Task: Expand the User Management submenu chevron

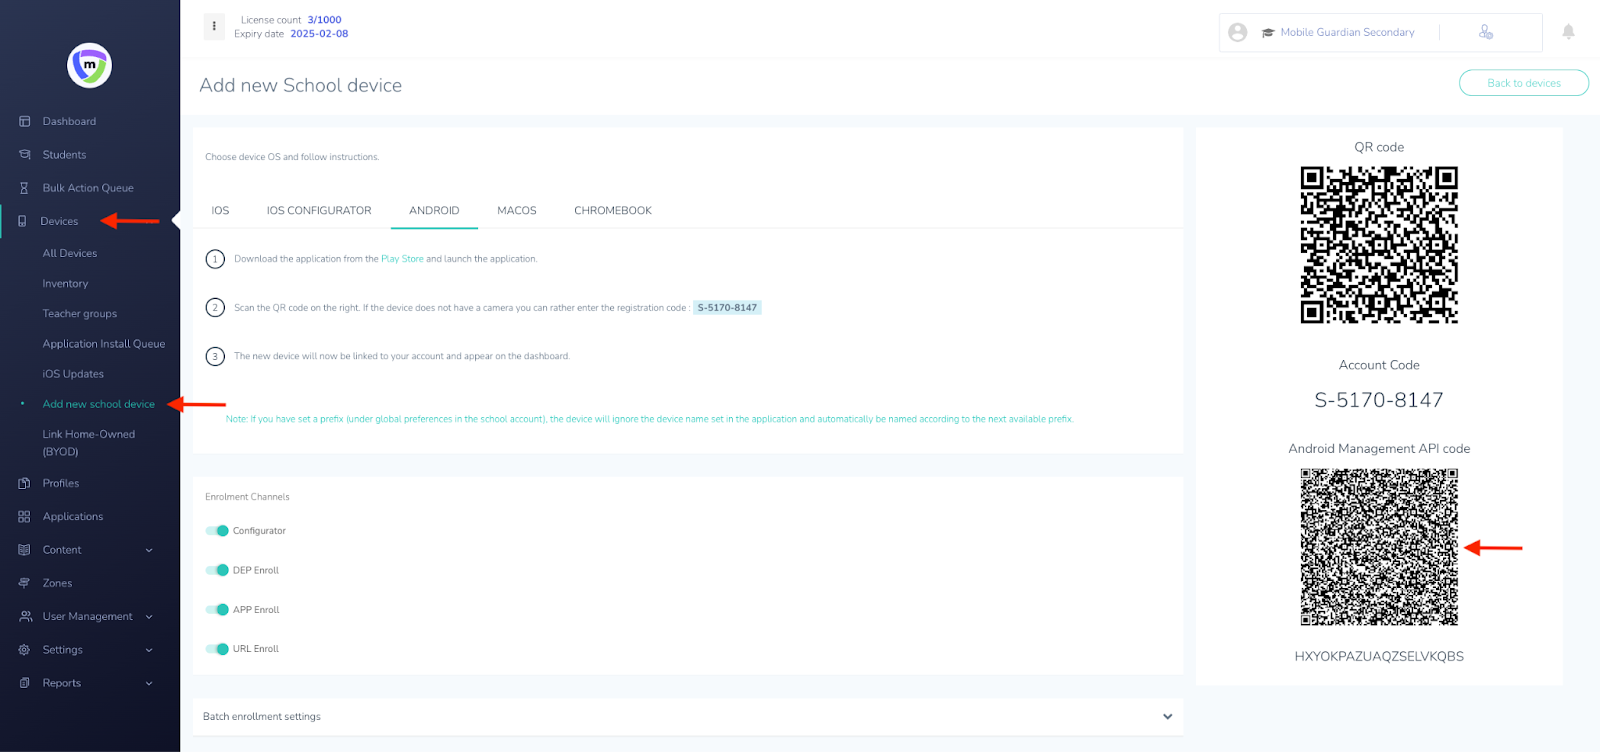Action: (149, 617)
